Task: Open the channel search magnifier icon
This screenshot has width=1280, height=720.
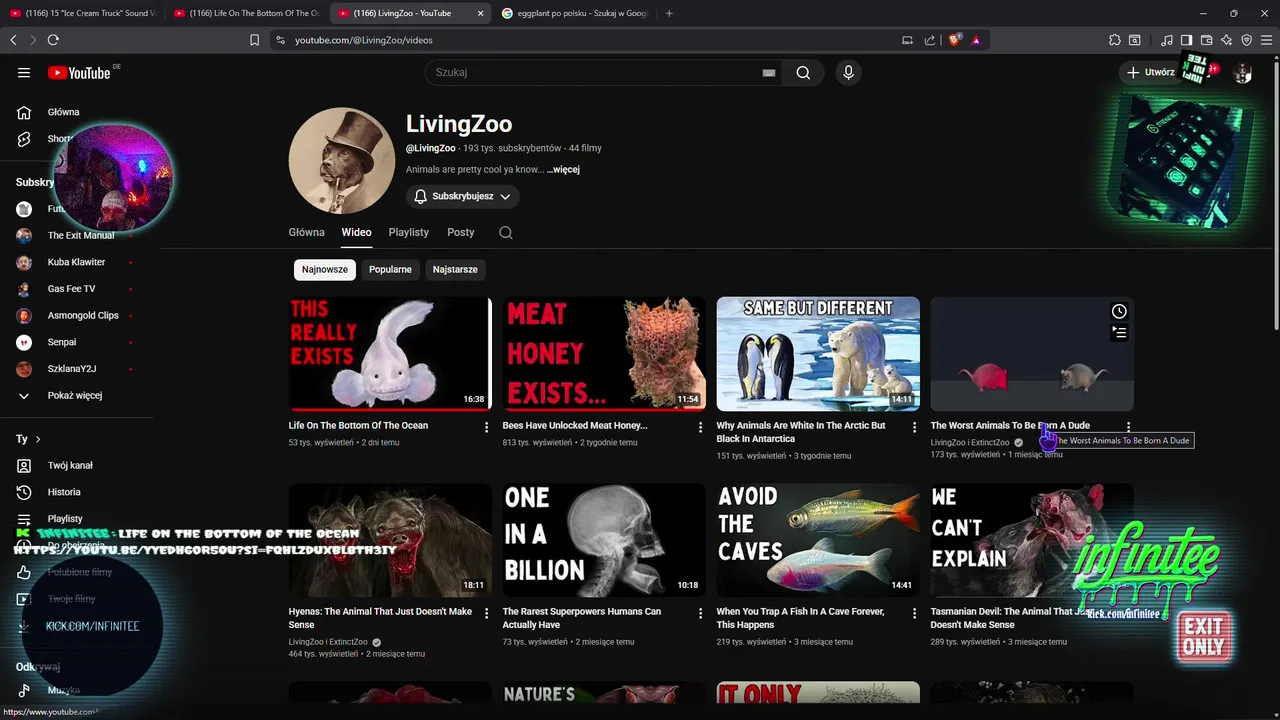Action: [506, 232]
